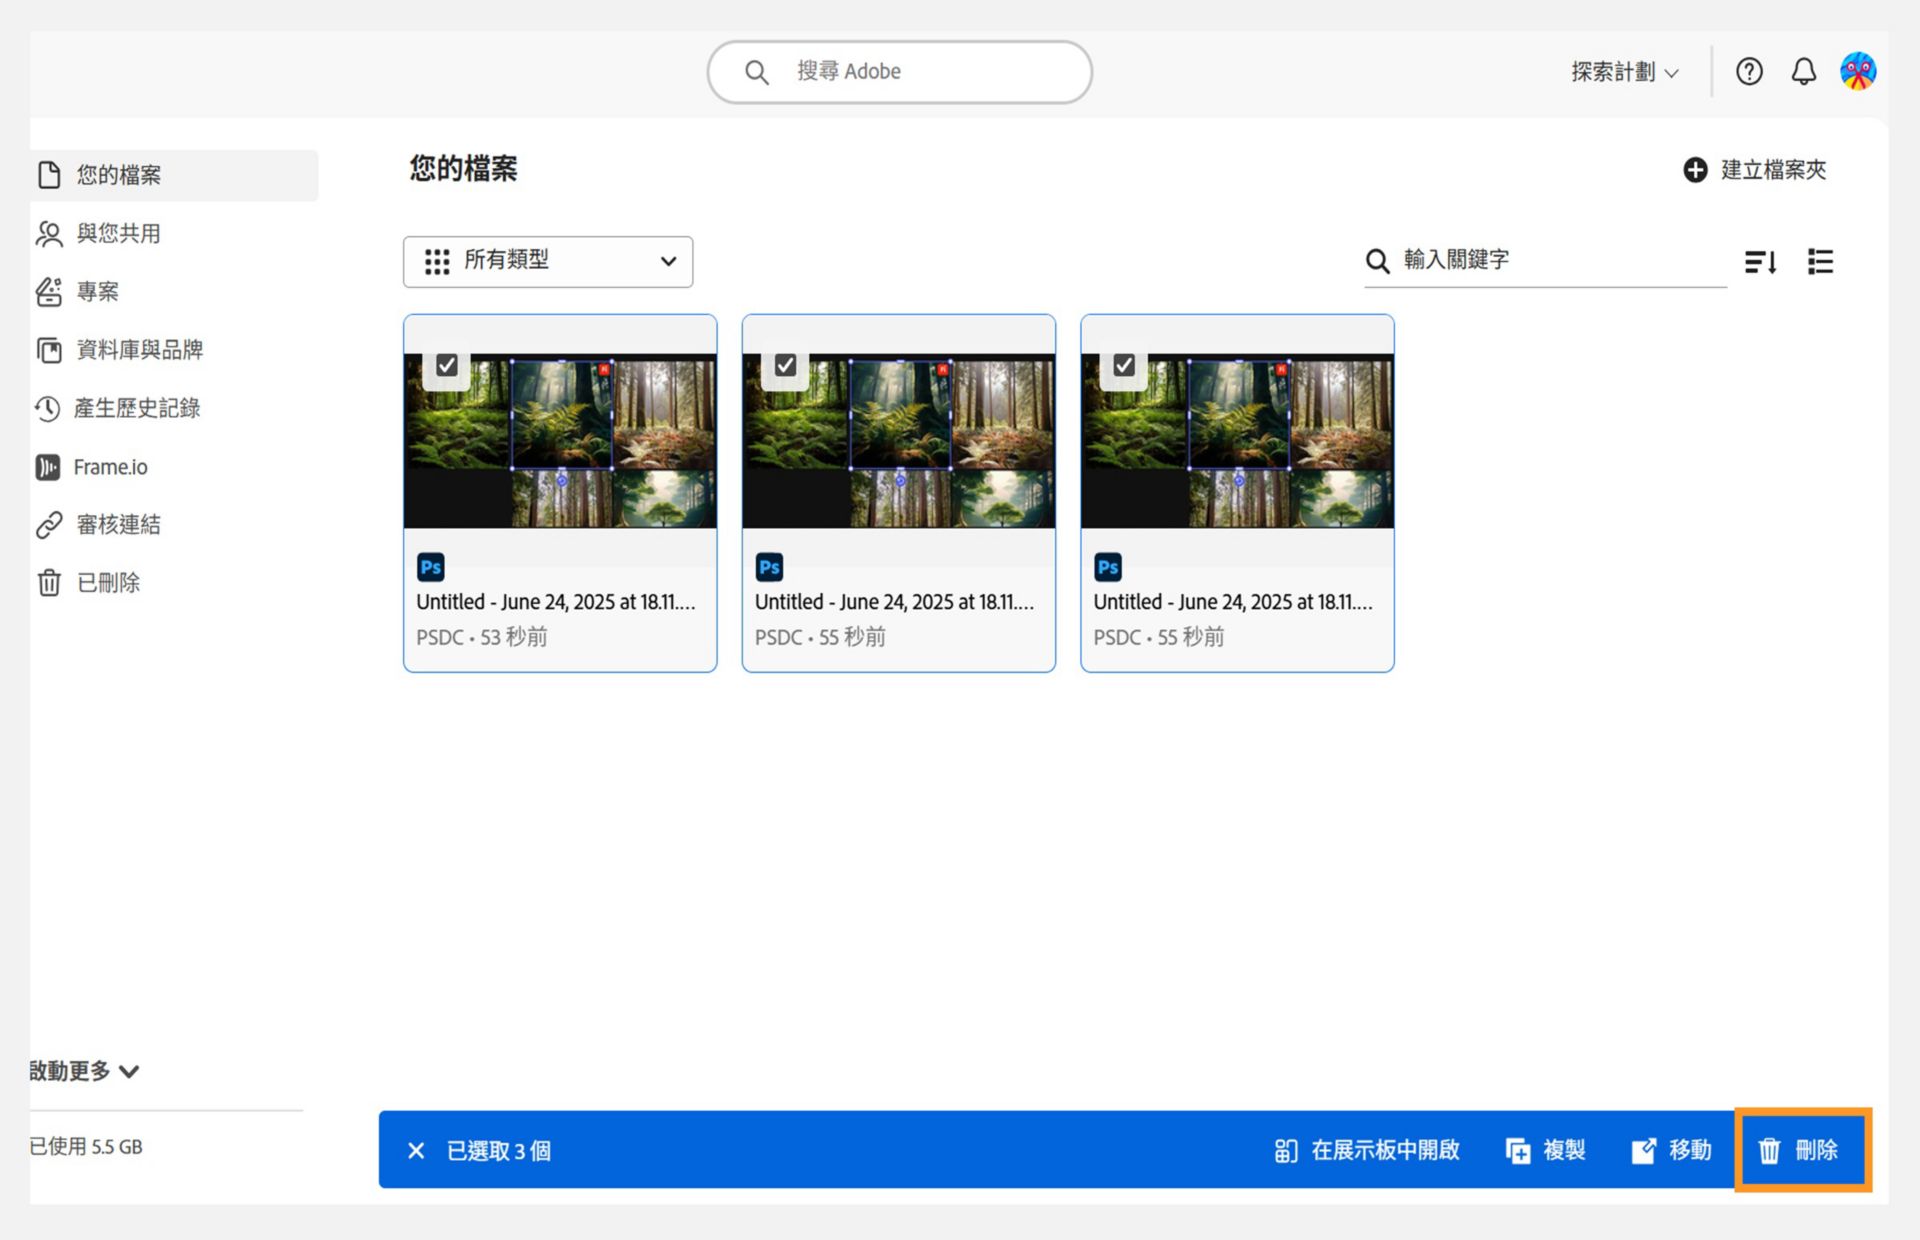This screenshot has width=1920, height=1240.
Task: Click the X to clear the 已選取 3 個 selection
Action: pyautogui.click(x=416, y=1151)
